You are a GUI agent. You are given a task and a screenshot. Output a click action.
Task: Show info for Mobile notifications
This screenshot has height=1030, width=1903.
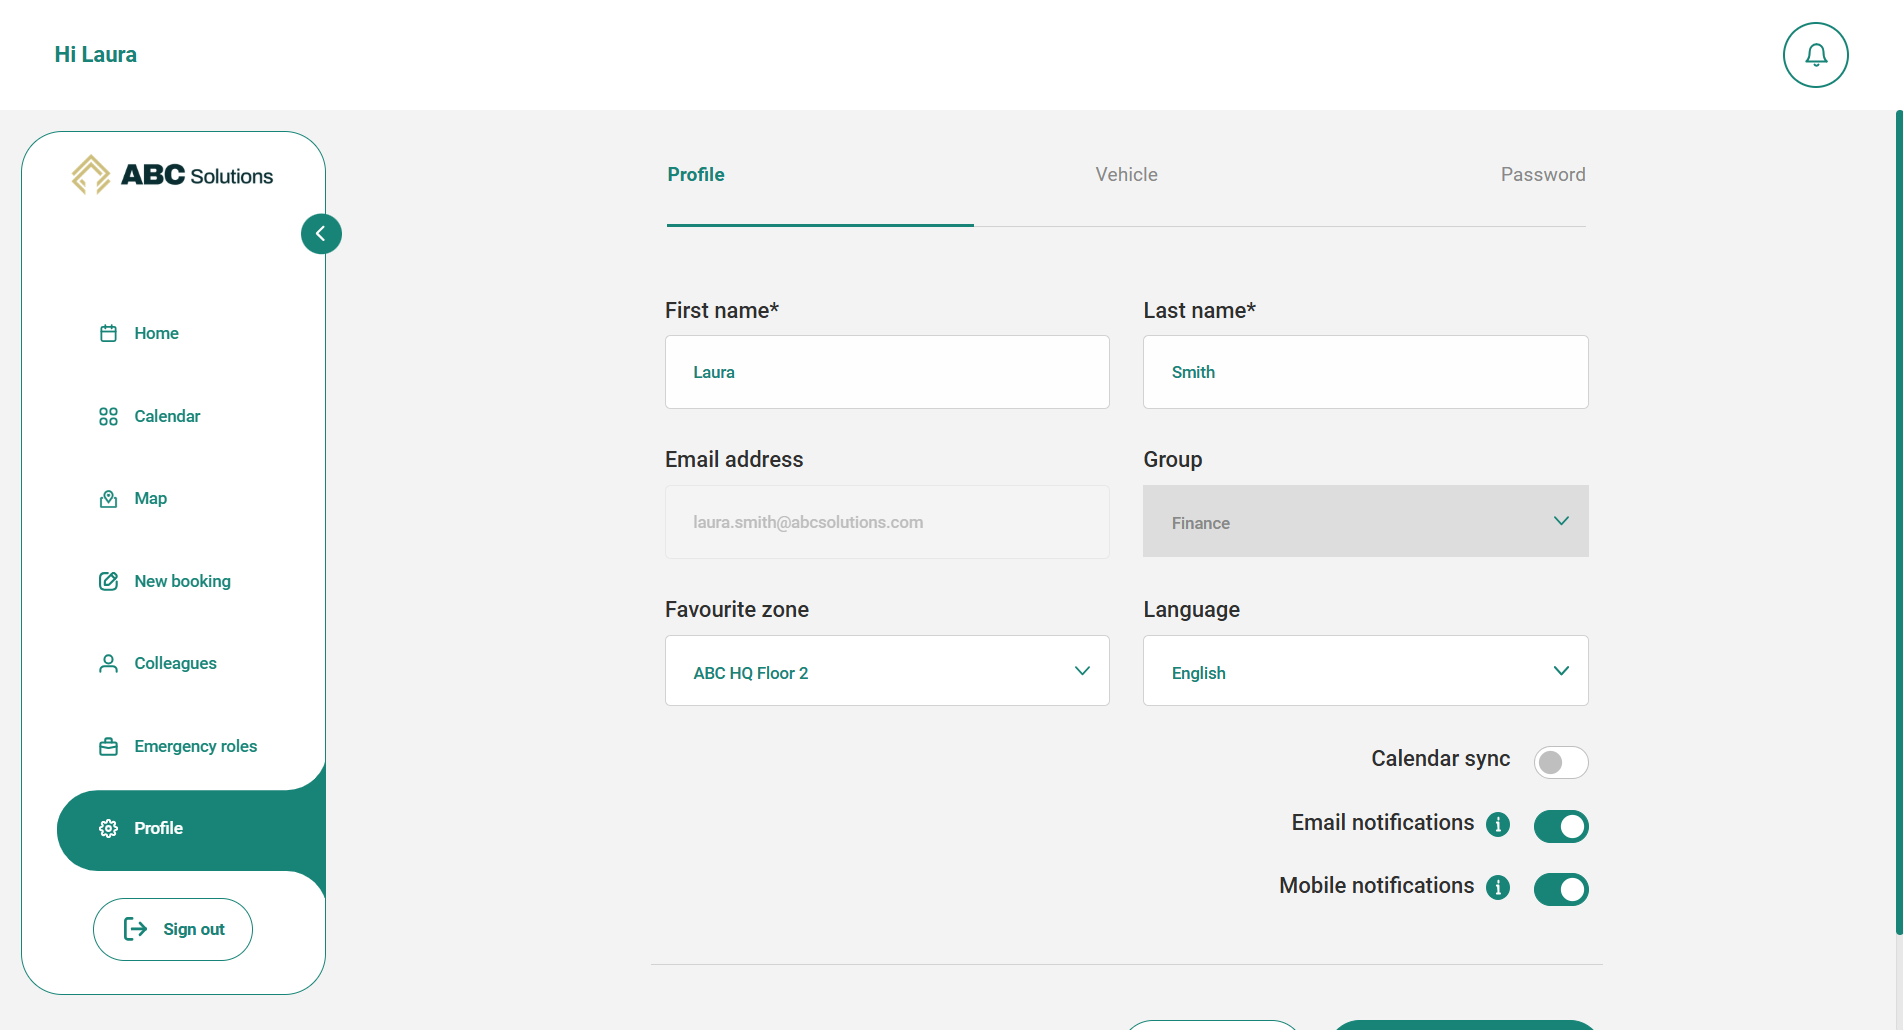click(1497, 887)
